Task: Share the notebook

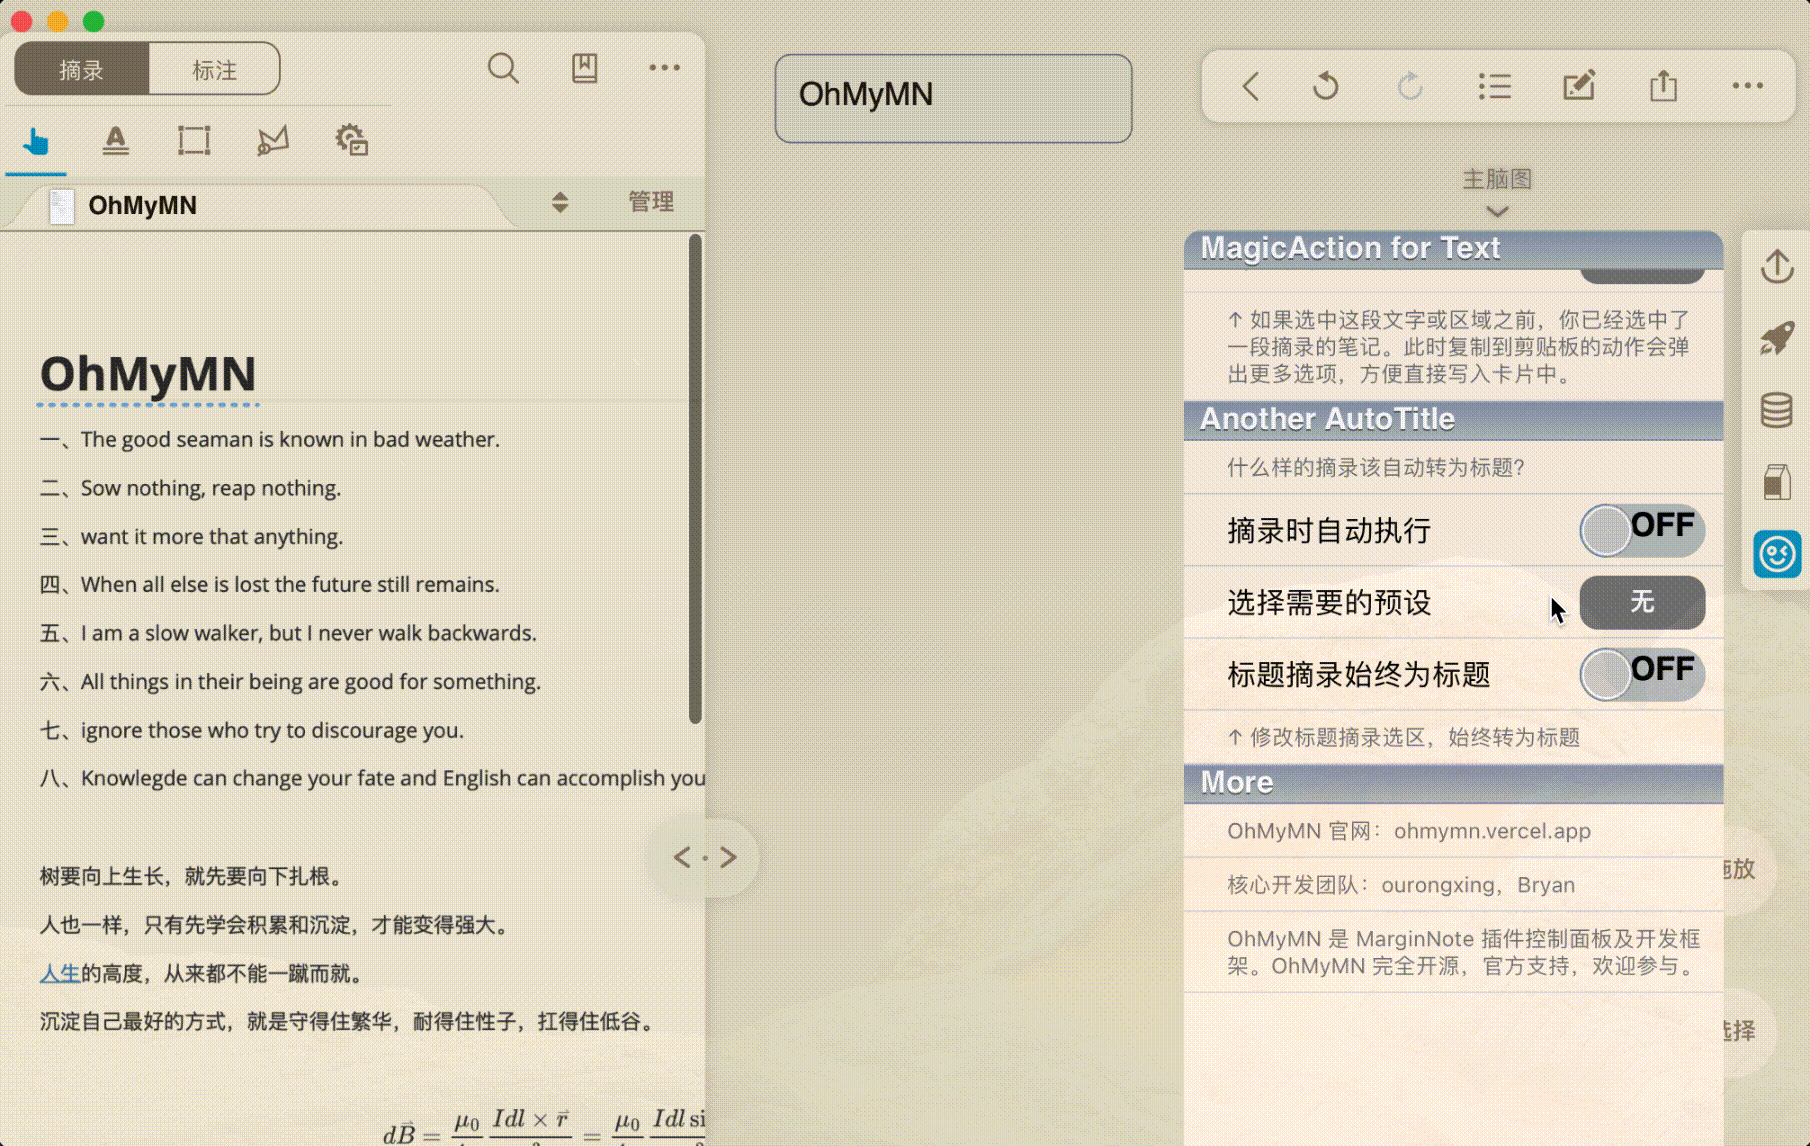Action: (x=1664, y=87)
